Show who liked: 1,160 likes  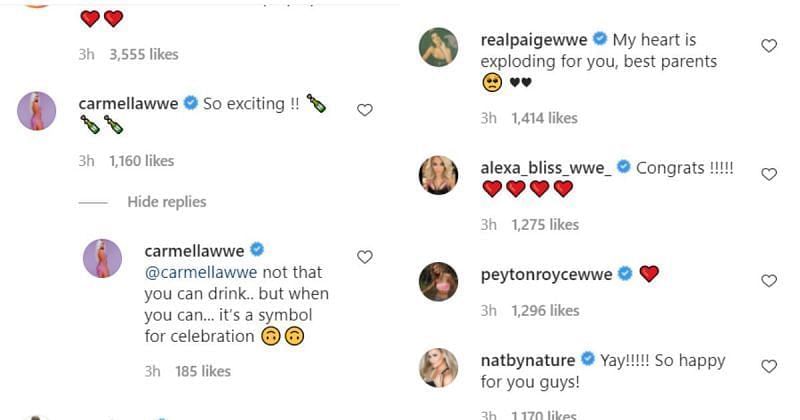(x=140, y=160)
